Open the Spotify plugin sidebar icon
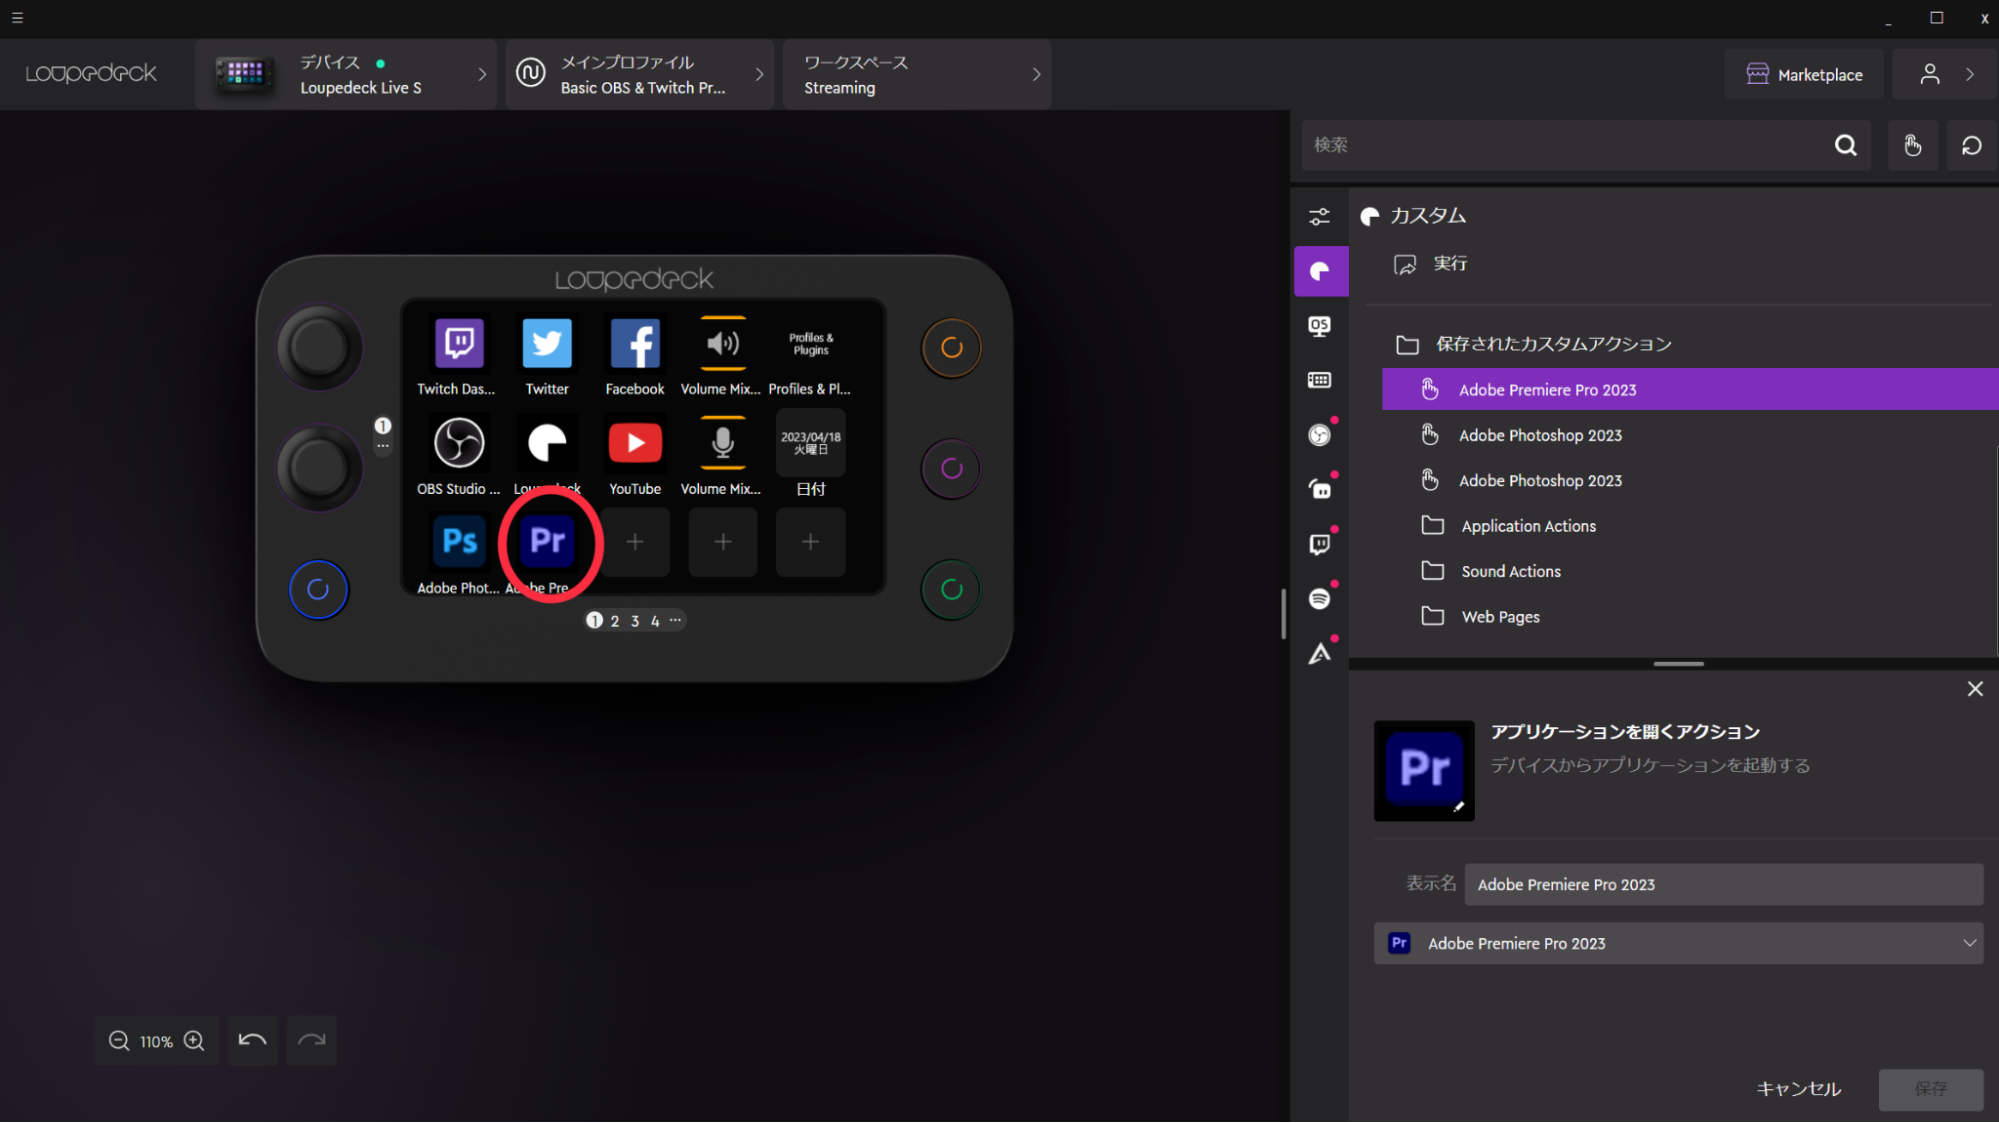The image size is (1999, 1123). [1320, 598]
